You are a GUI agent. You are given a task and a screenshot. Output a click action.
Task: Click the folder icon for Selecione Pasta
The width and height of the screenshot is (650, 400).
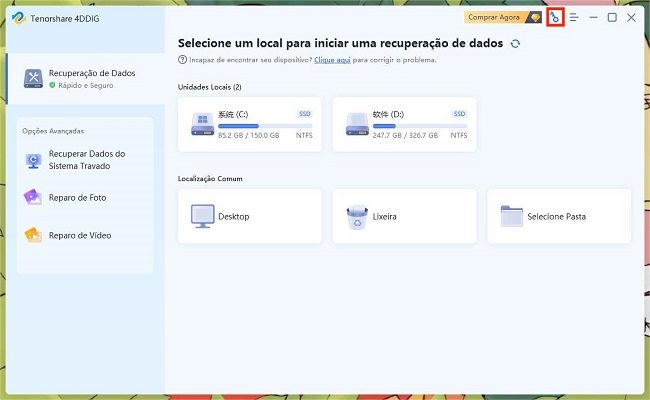click(512, 216)
